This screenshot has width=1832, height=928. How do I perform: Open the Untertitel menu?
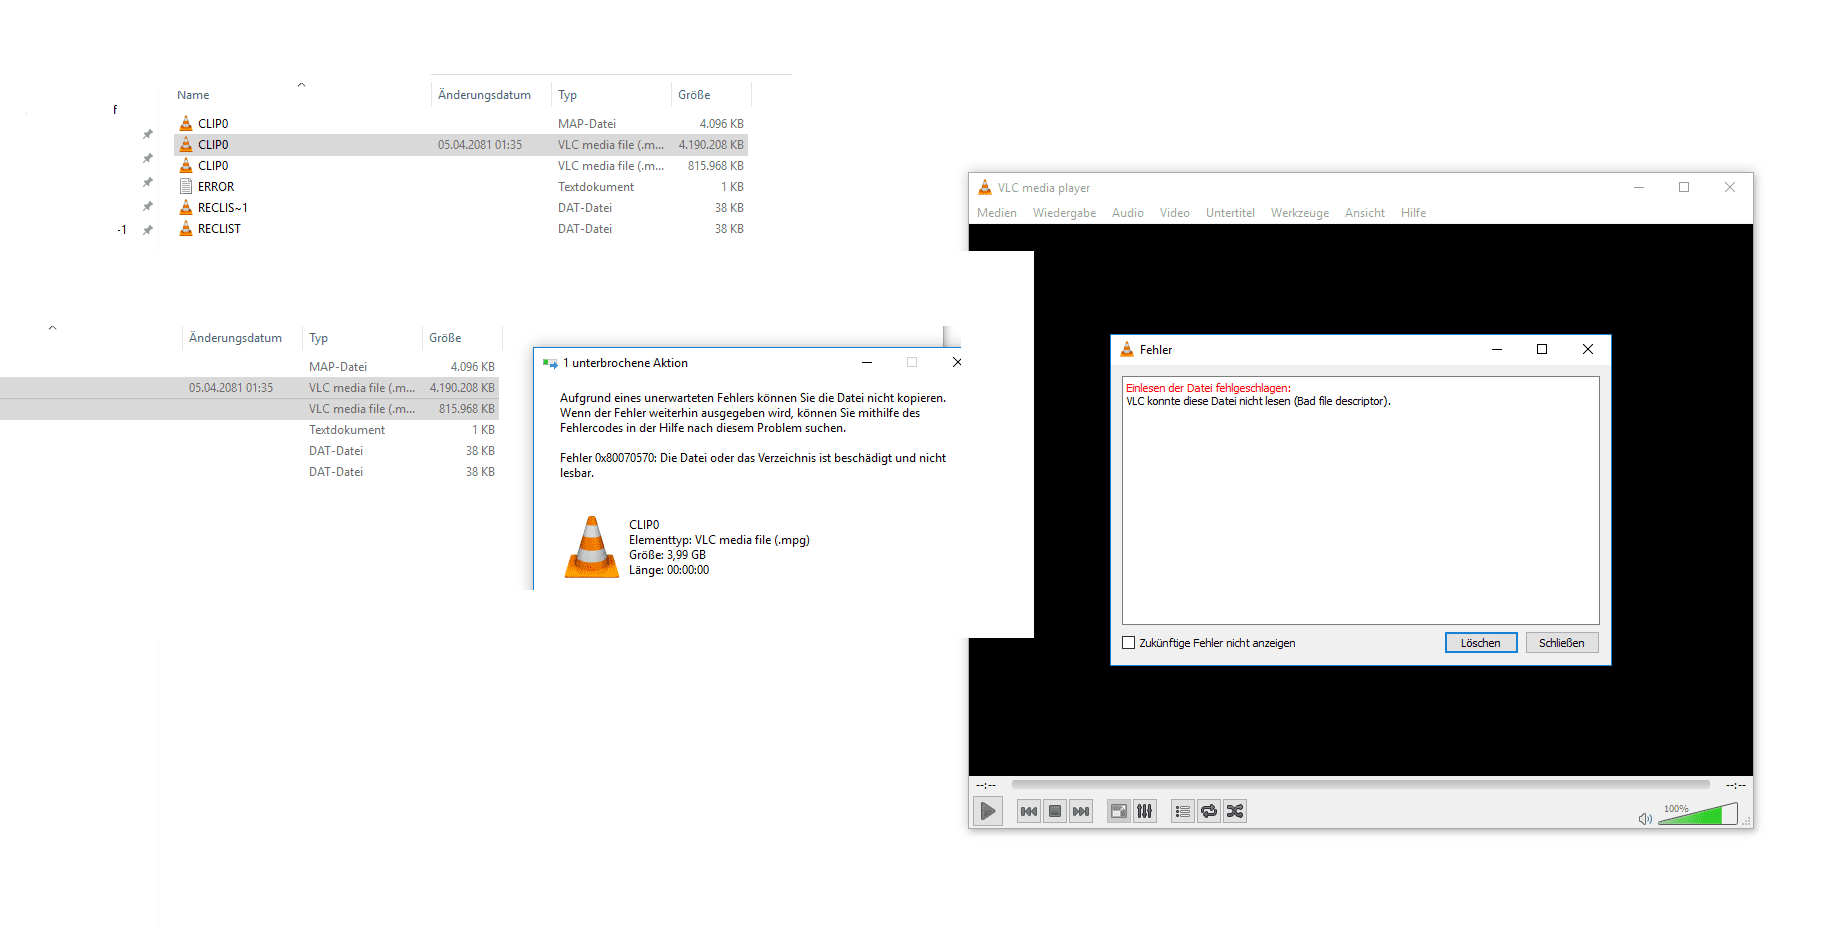[x=1230, y=213]
